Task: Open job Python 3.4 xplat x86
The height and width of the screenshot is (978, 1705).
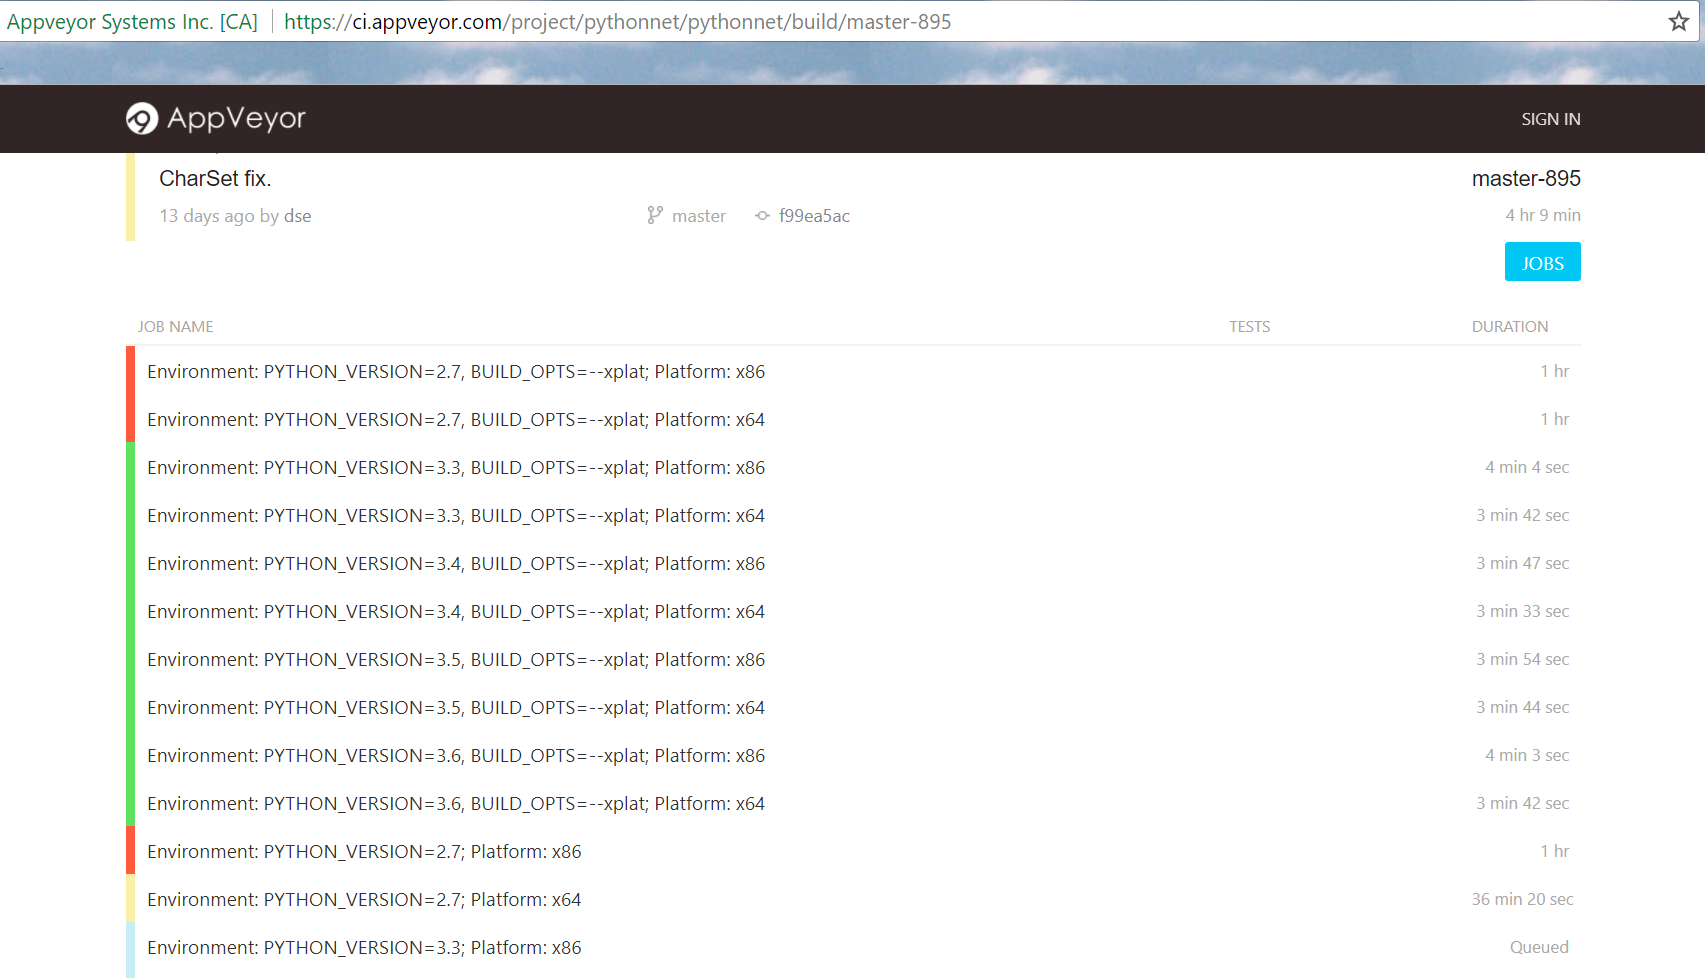Action: coord(456,564)
